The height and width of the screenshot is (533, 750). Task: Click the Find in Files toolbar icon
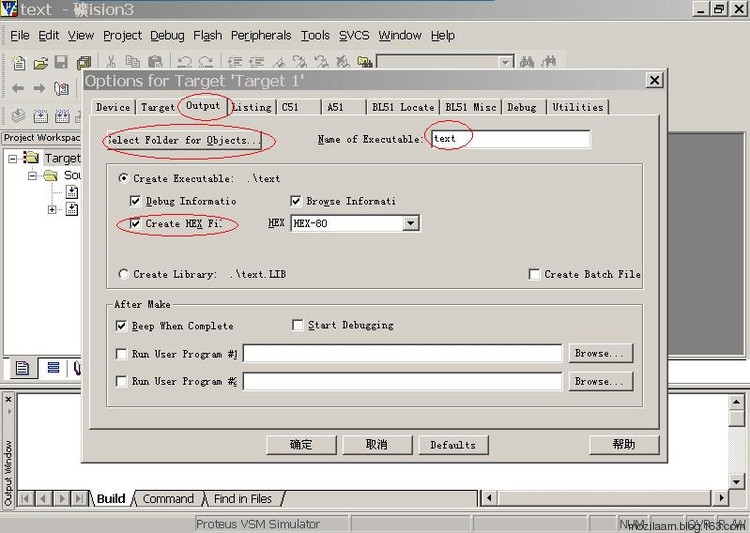click(x=364, y=62)
